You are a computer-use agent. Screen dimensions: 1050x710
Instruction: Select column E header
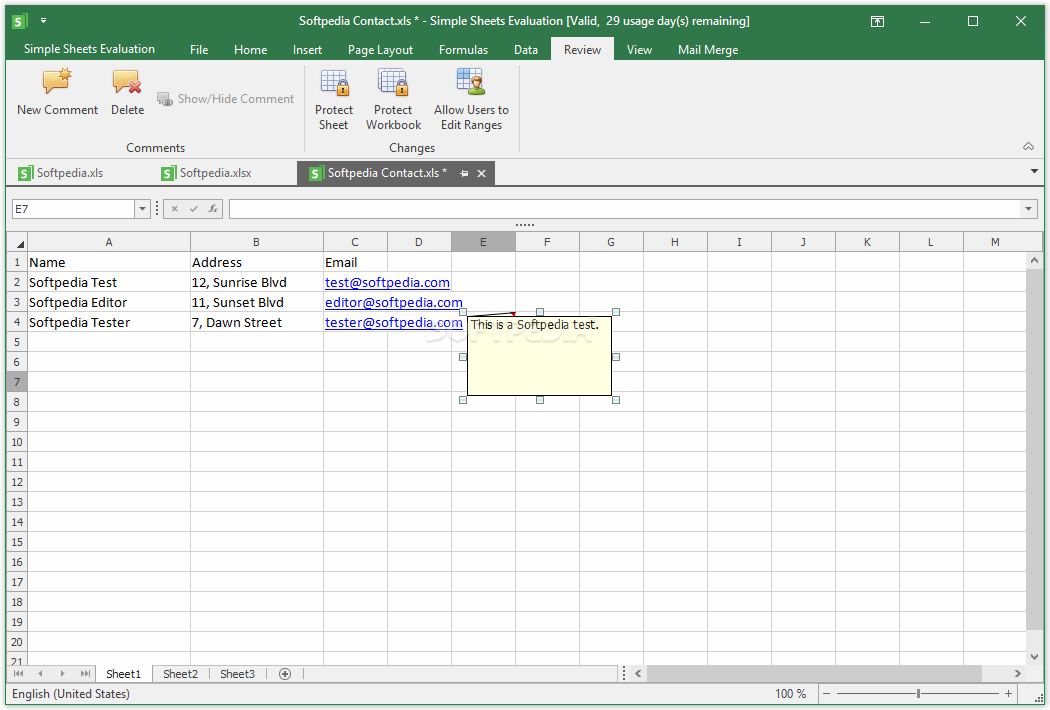point(483,242)
